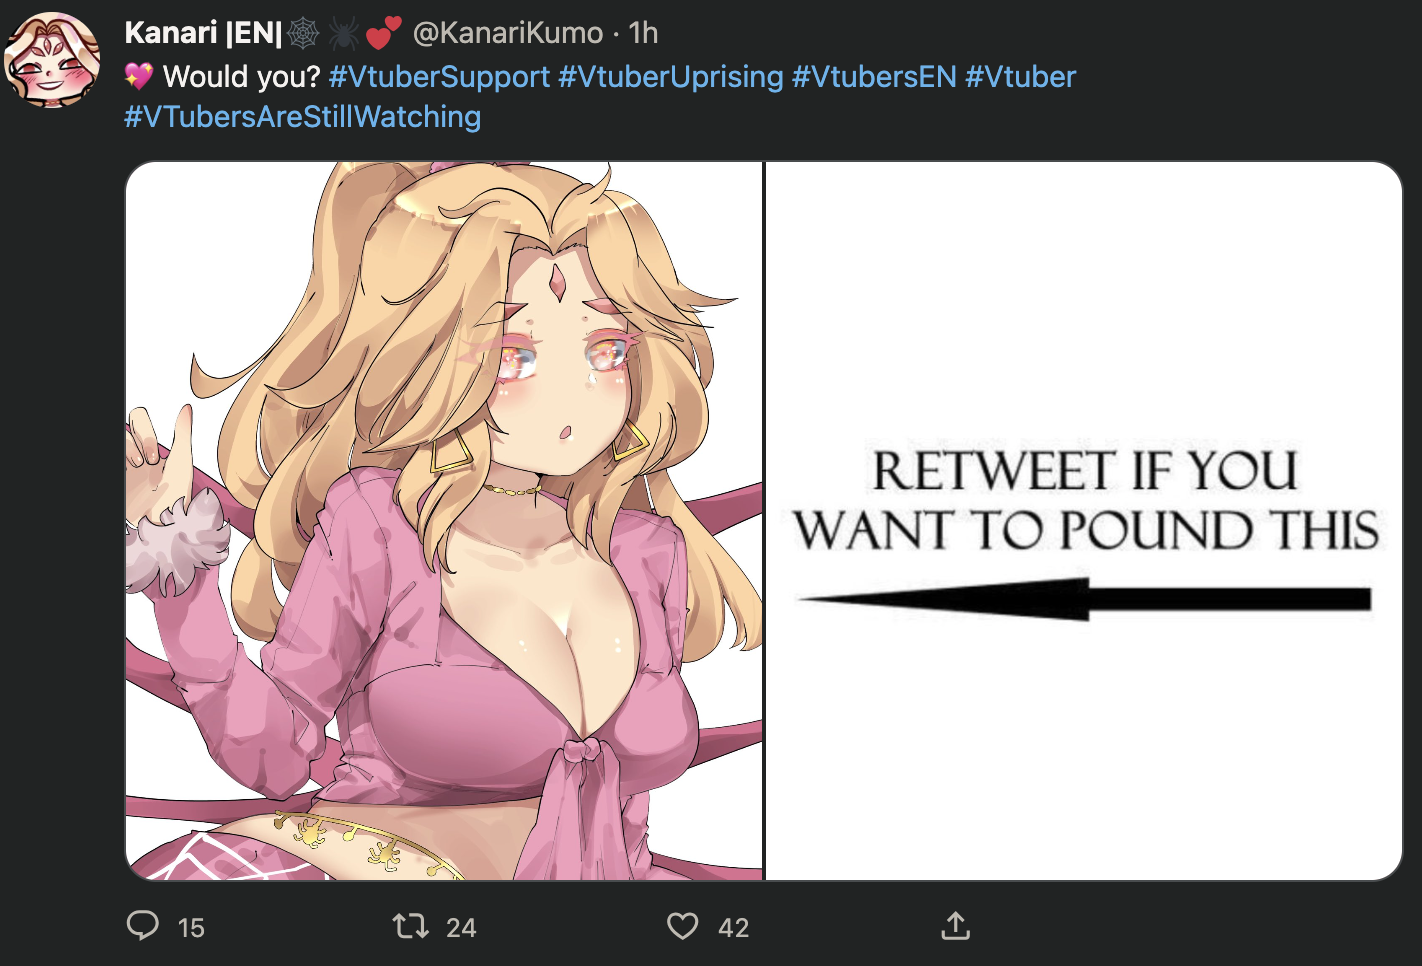
Task: View the retweet text arrow image
Action: coord(1084,521)
